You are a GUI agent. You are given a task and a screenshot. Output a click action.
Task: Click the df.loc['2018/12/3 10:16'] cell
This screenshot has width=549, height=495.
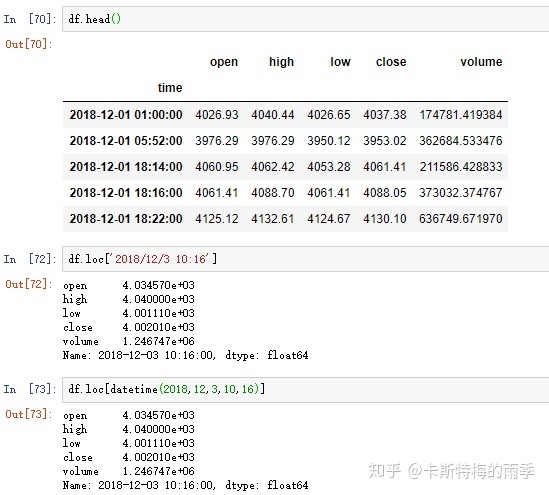tap(305, 259)
